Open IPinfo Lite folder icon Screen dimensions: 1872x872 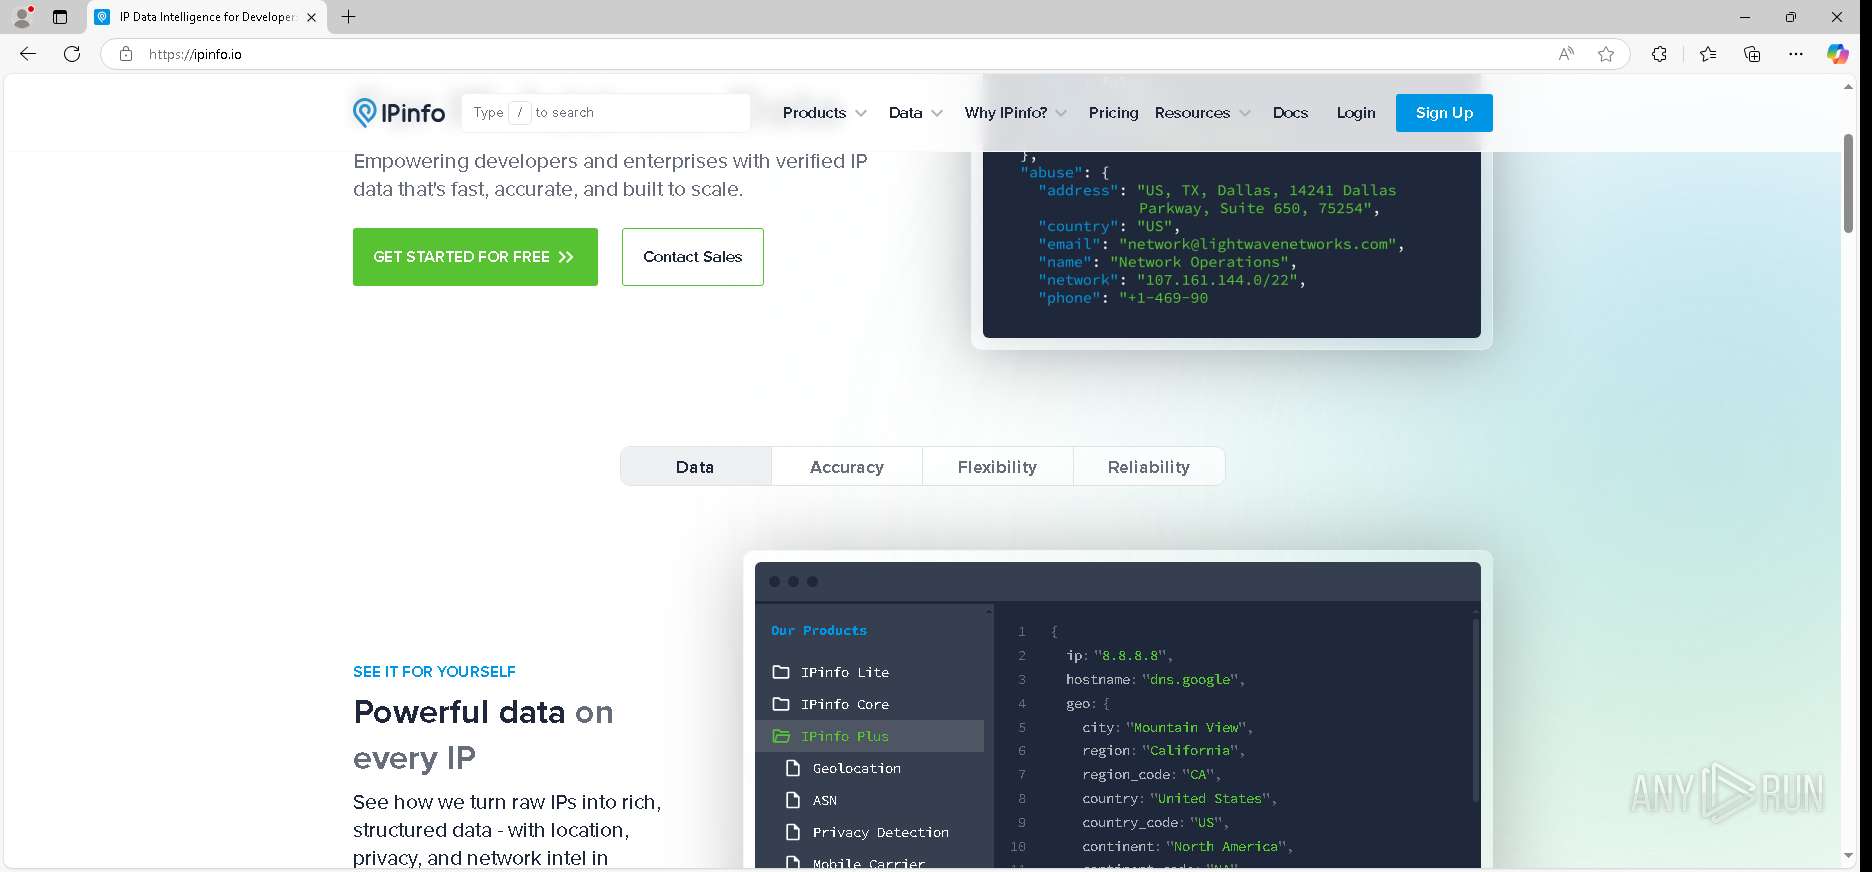point(781,672)
